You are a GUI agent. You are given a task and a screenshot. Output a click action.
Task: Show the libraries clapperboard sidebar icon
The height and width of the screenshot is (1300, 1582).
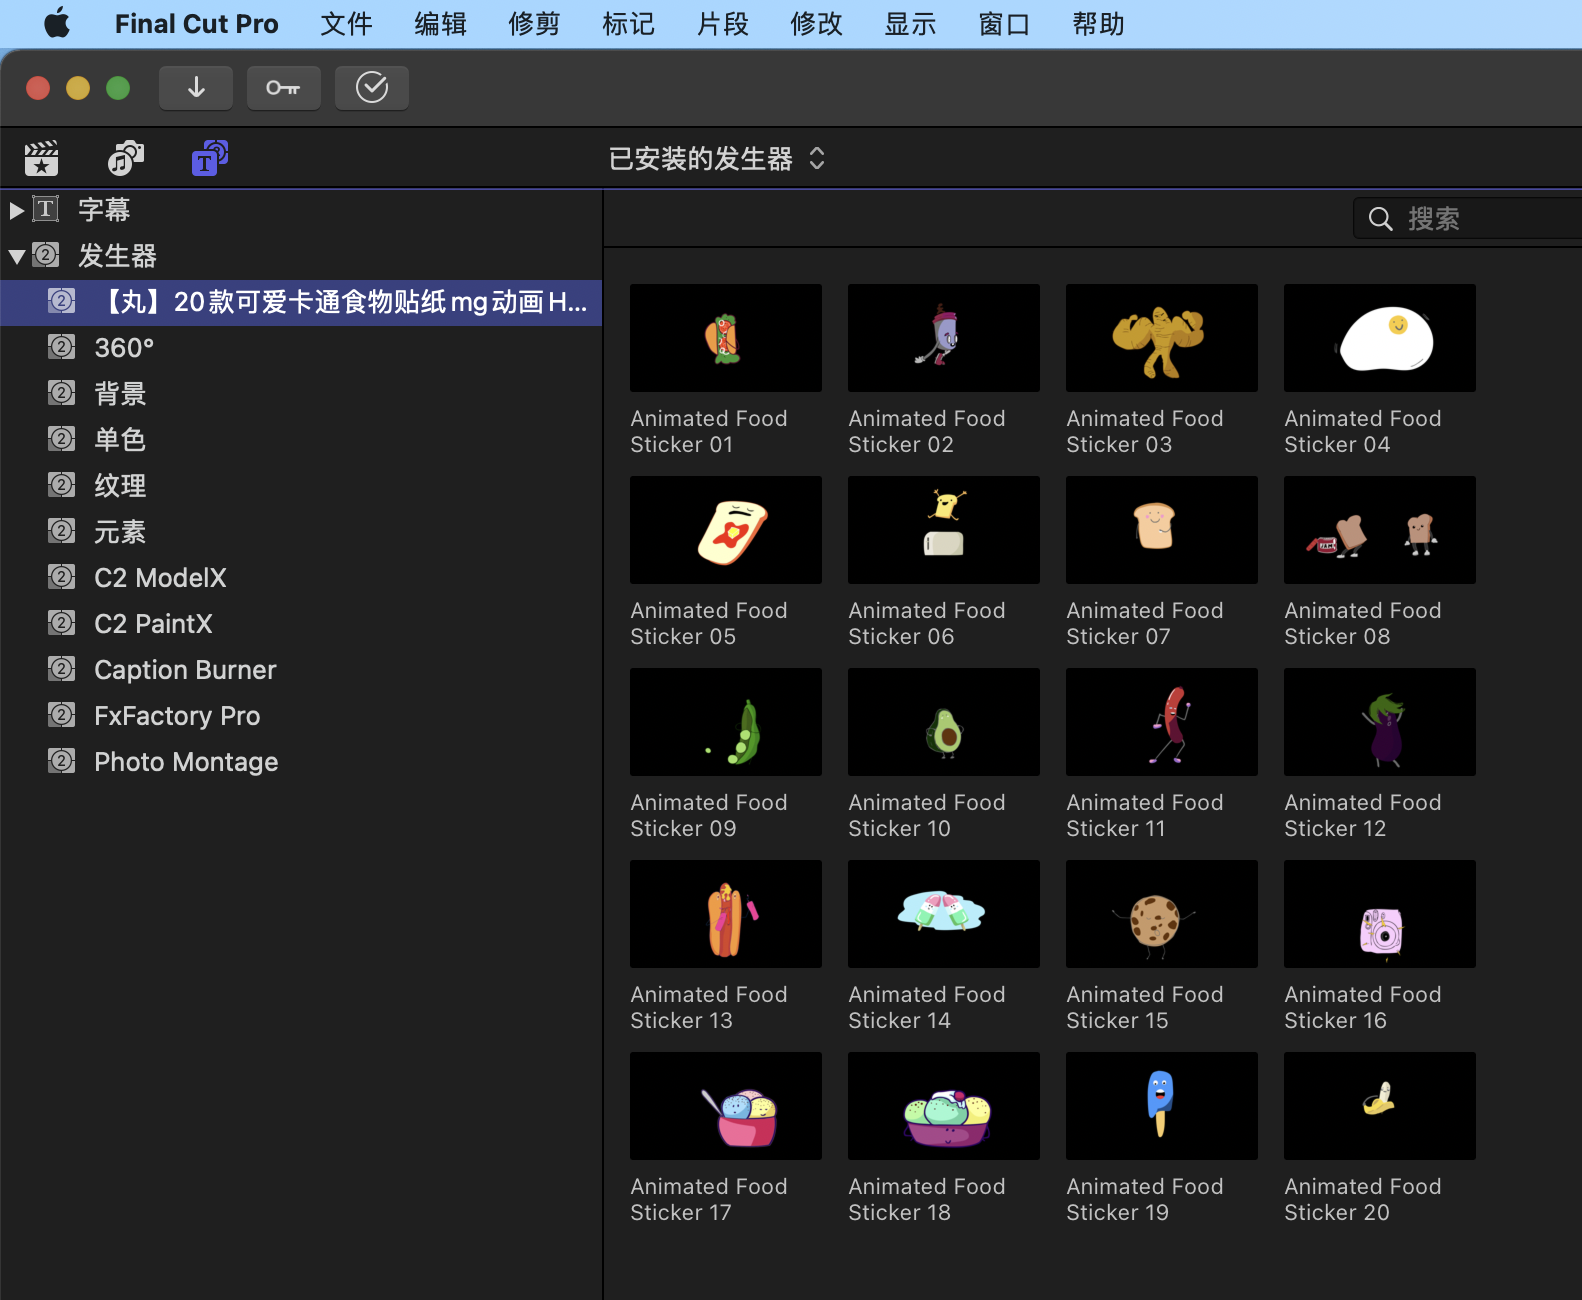point(42,158)
